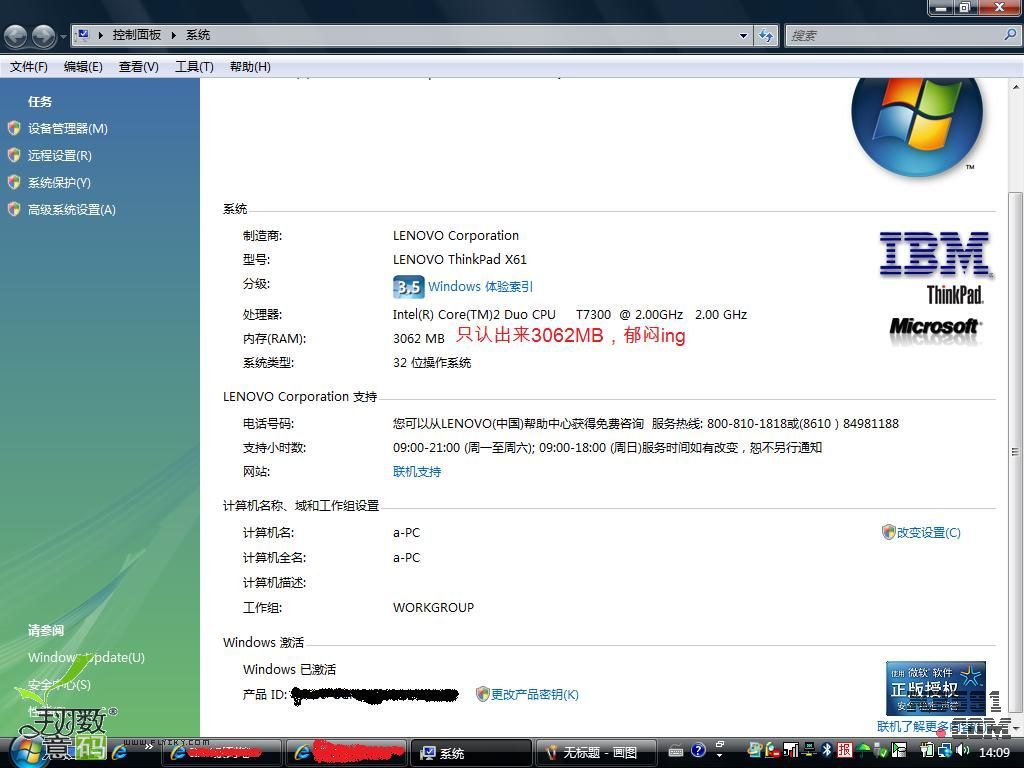Image resolution: width=1024 pixels, height=768 pixels.
Task: Open 设备管理器(M) from the task pane
Action: click(67, 128)
